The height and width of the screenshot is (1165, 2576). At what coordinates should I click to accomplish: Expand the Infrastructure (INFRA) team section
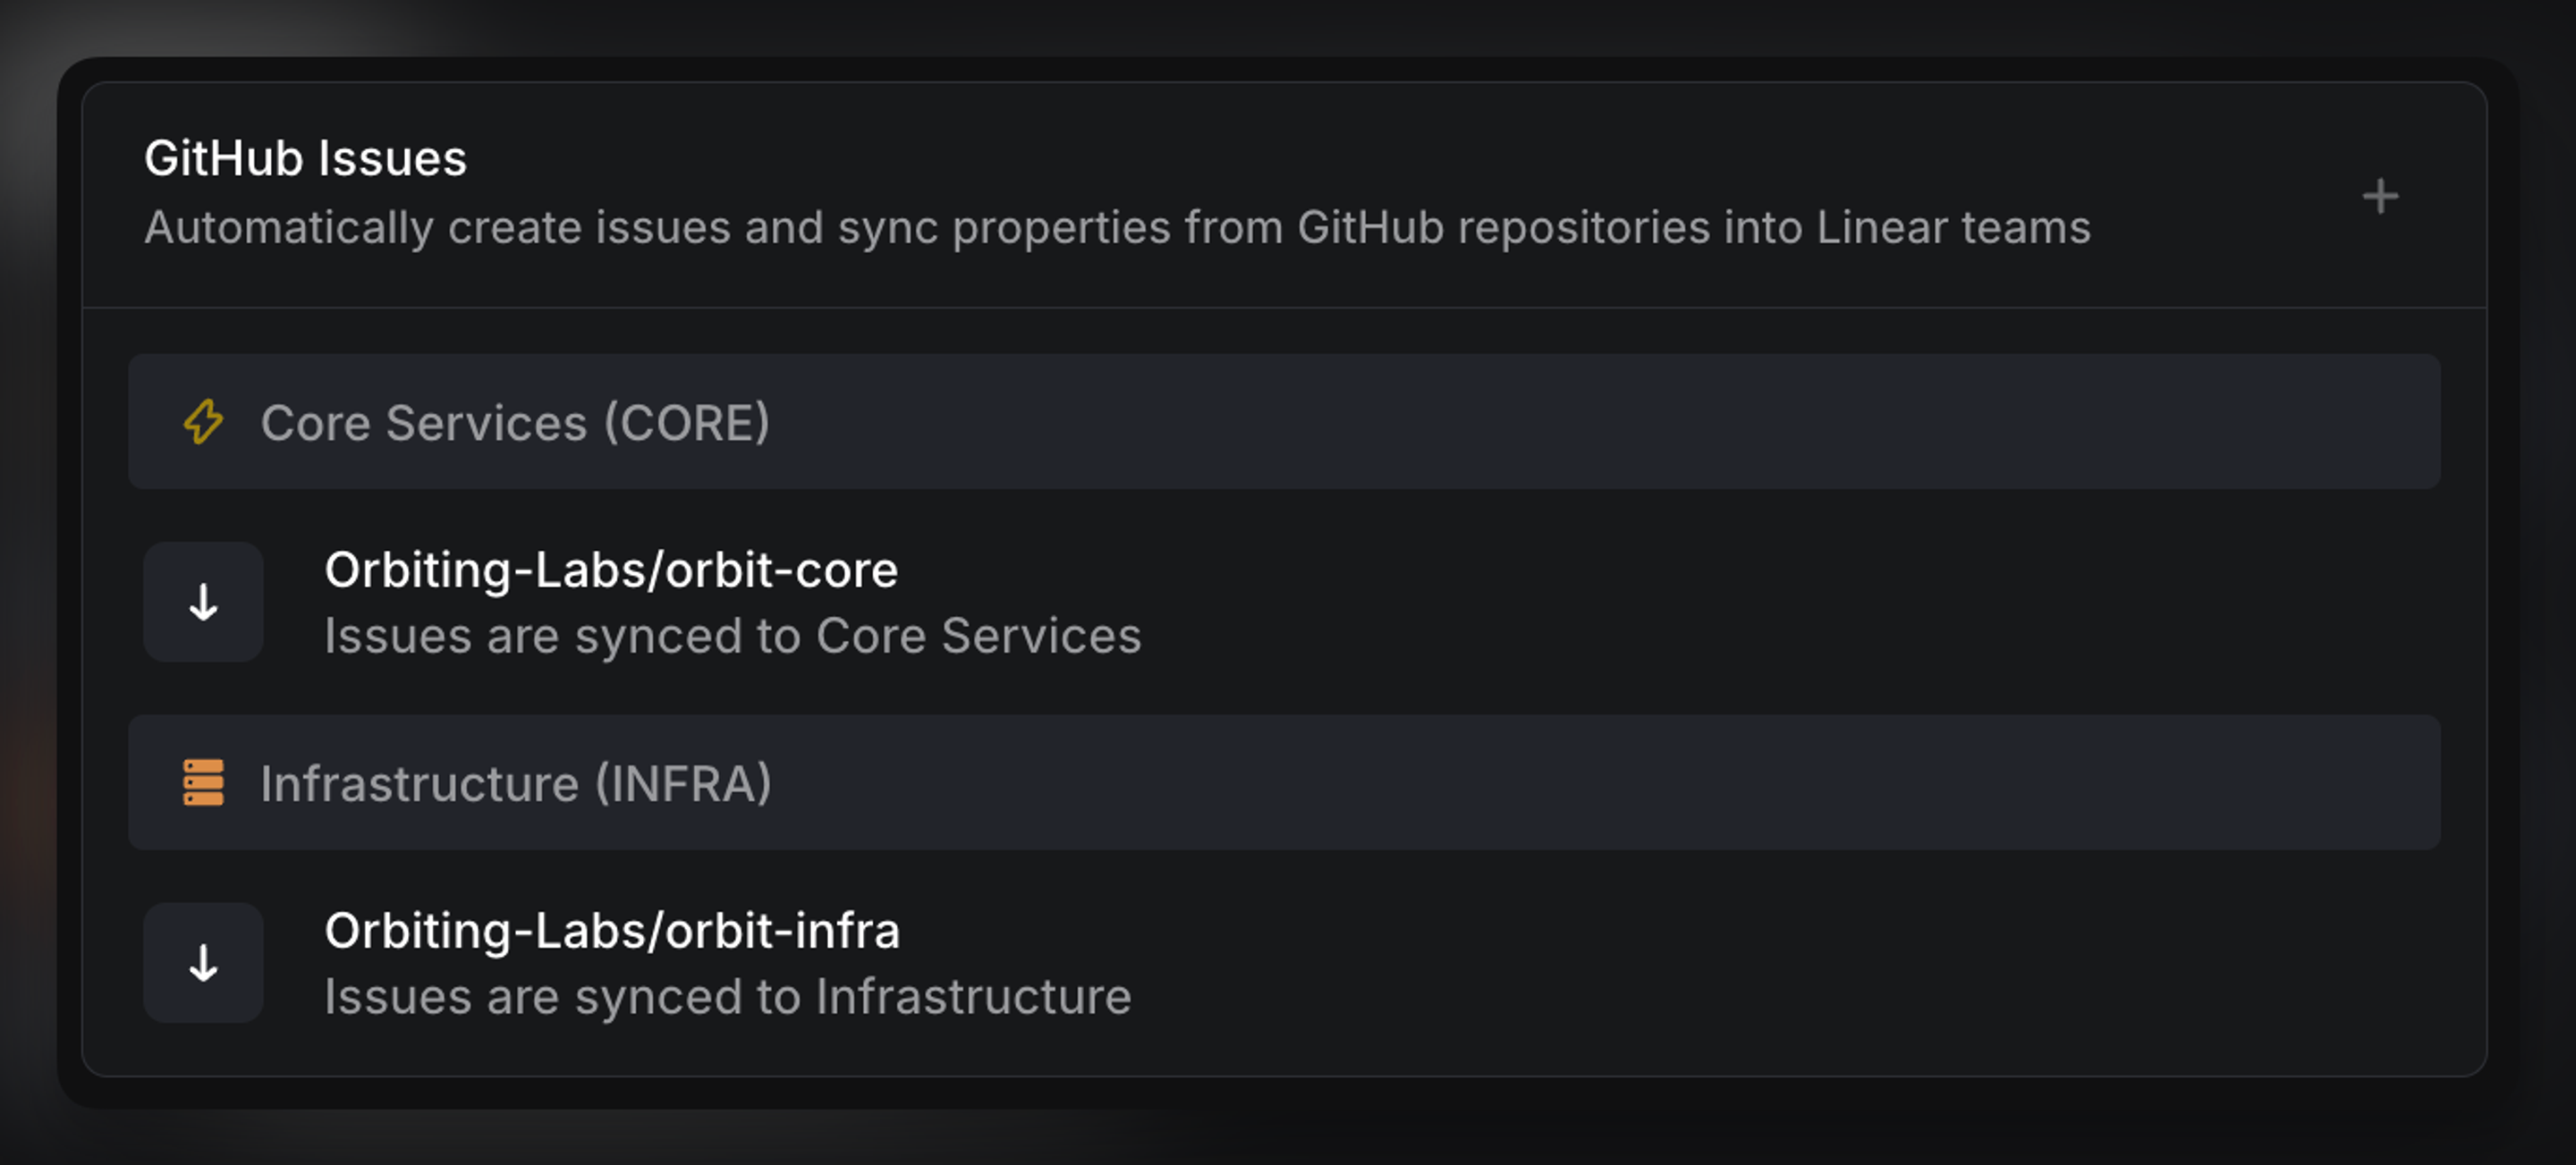coord(517,784)
